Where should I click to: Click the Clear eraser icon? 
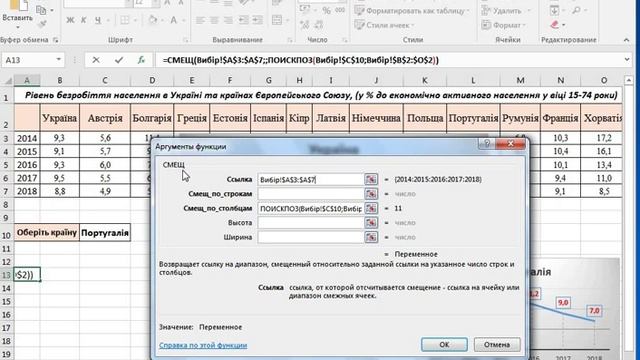click(x=554, y=25)
